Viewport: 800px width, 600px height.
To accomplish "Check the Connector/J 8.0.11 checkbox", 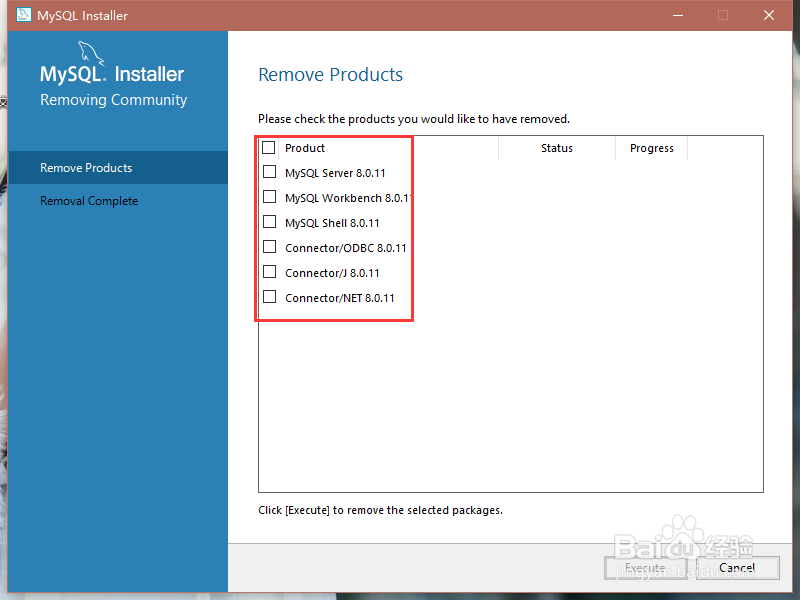I will (269, 272).
